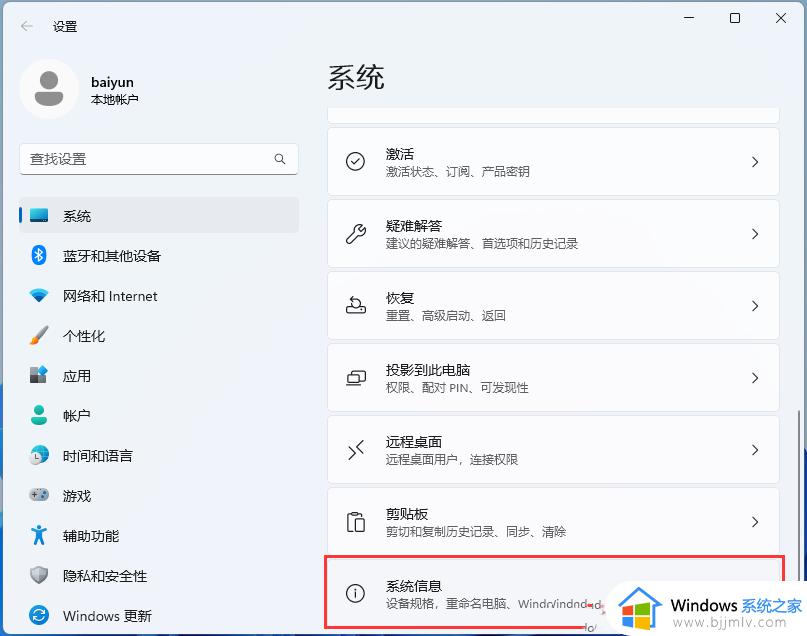Open the 疑难解答 settings card
The height and width of the screenshot is (636, 807).
coord(553,234)
